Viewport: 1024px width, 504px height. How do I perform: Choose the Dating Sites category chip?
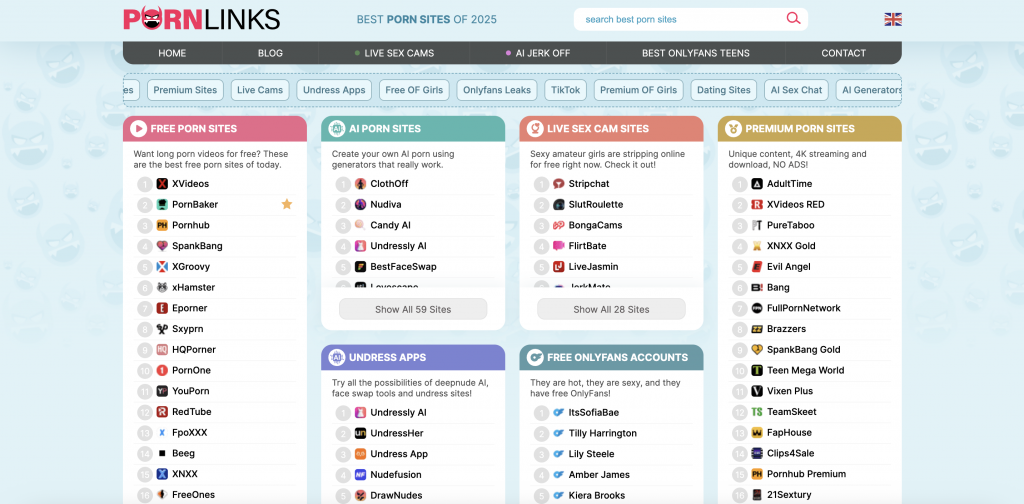click(x=724, y=90)
